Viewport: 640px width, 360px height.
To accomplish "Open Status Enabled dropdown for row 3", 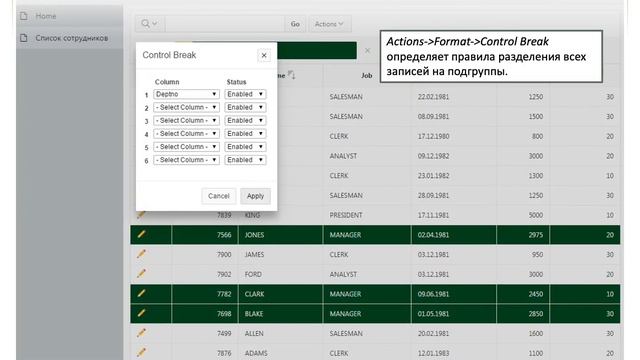I will 245,120.
